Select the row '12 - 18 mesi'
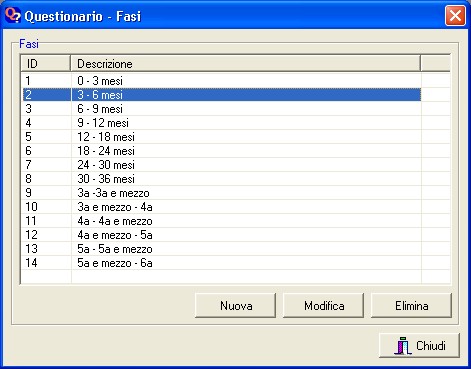This screenshot has height=369, width=471. [222, 137]
